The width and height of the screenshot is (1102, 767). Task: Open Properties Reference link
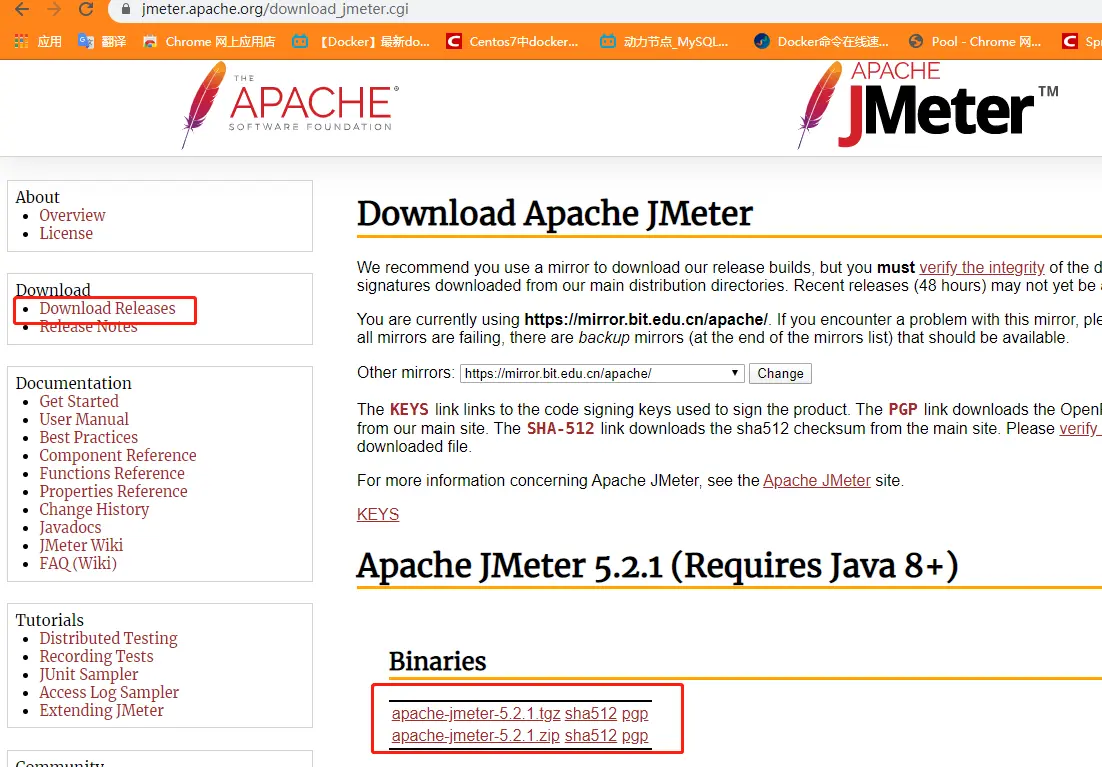coord(113,491)
